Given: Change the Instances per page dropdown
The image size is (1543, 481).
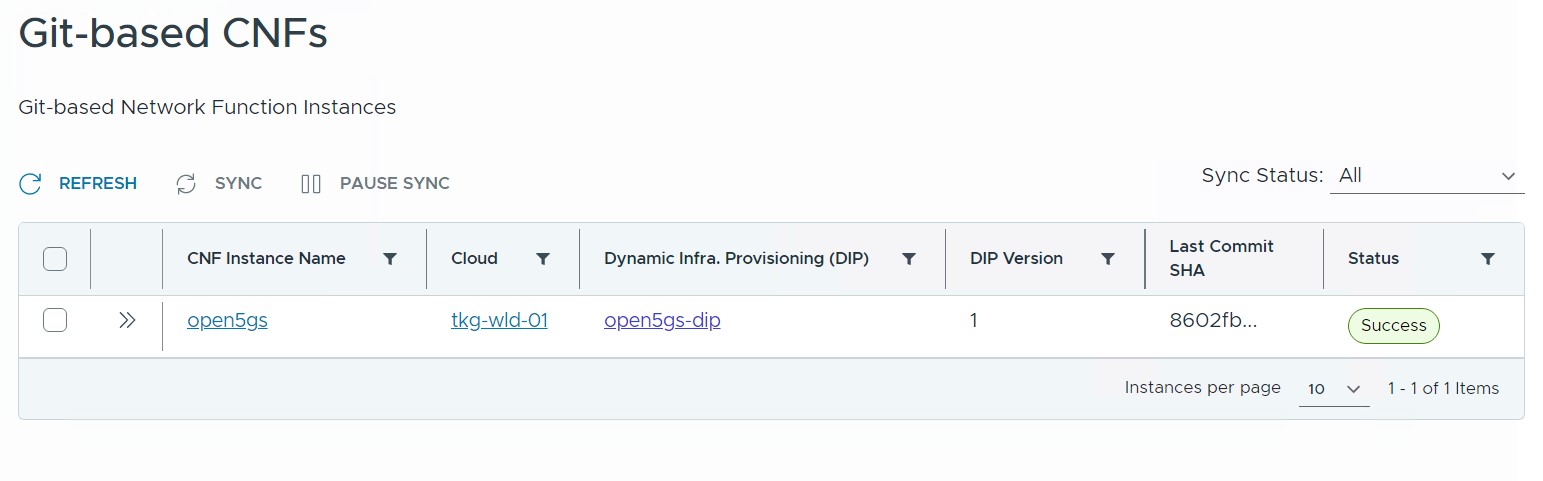Looking at the screenshot, I should tap(1334, 389).
